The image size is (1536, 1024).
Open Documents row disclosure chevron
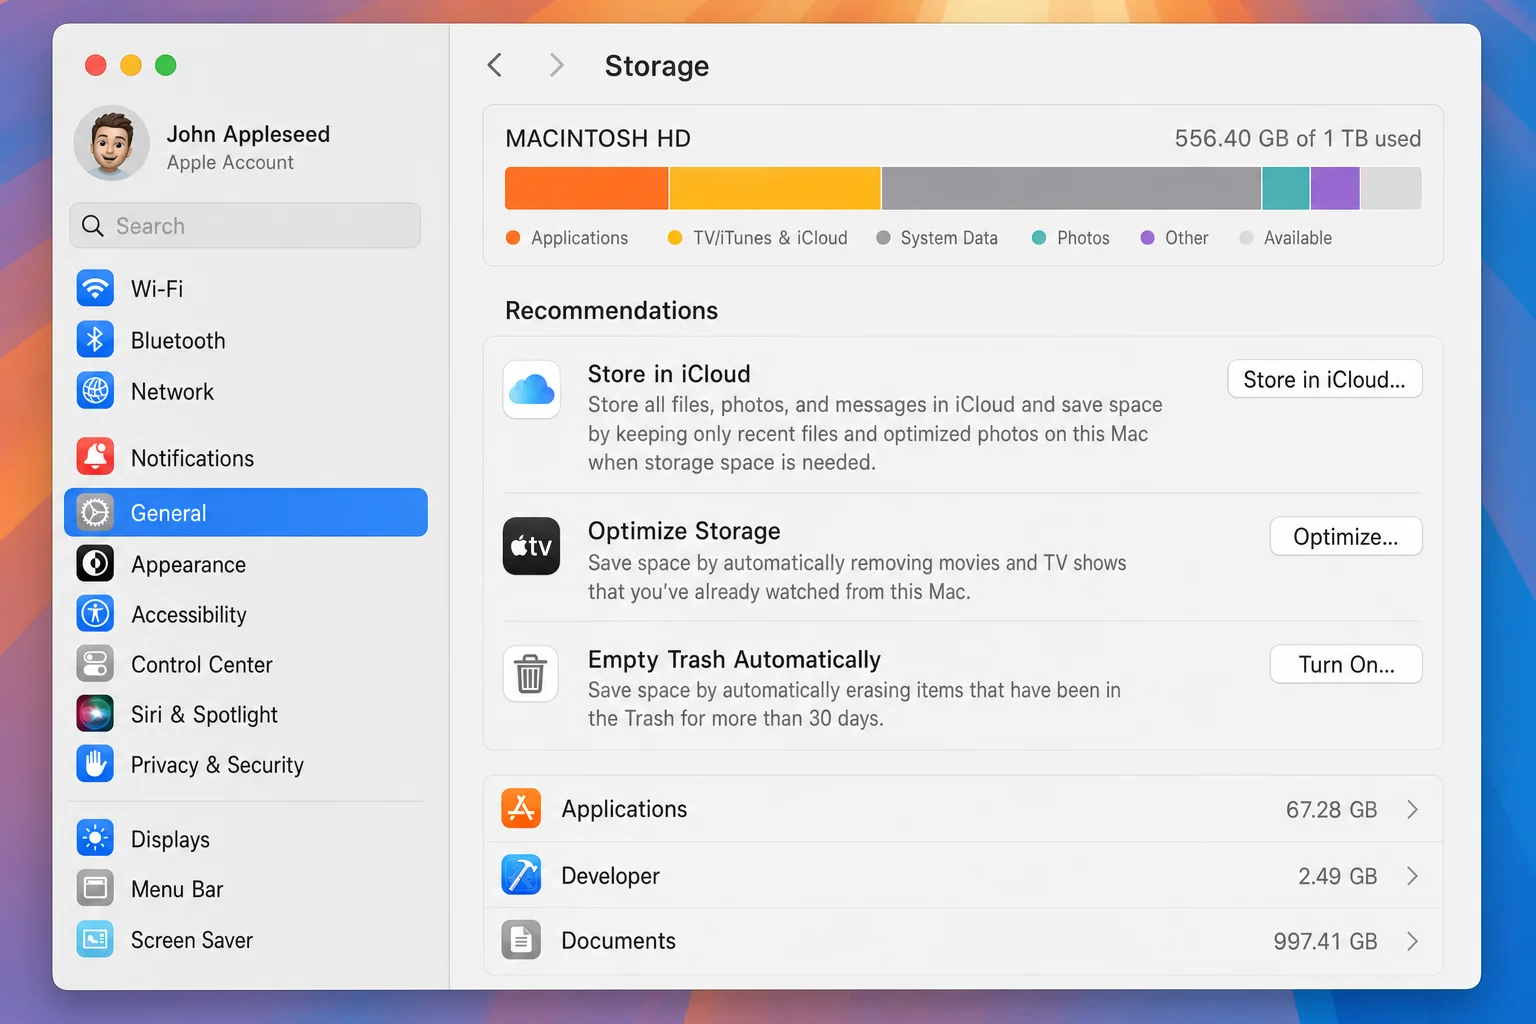[1412, 941]
